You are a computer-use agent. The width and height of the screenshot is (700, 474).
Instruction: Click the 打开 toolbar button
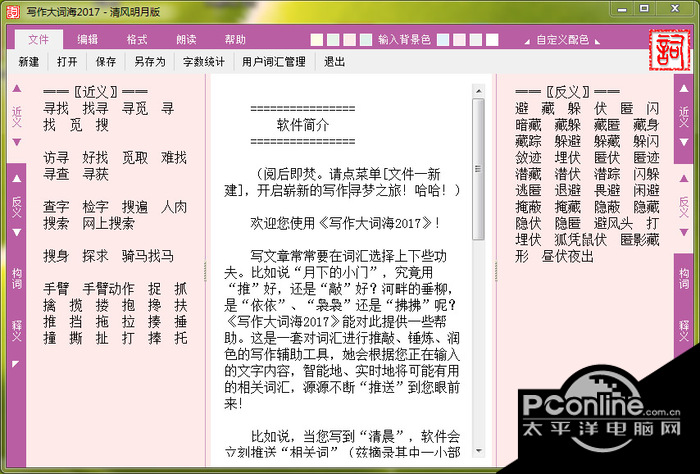tap(67, 62)
